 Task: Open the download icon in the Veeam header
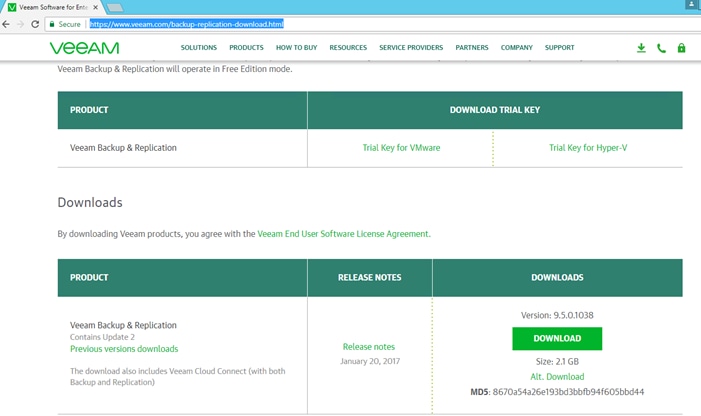point(641,48)
